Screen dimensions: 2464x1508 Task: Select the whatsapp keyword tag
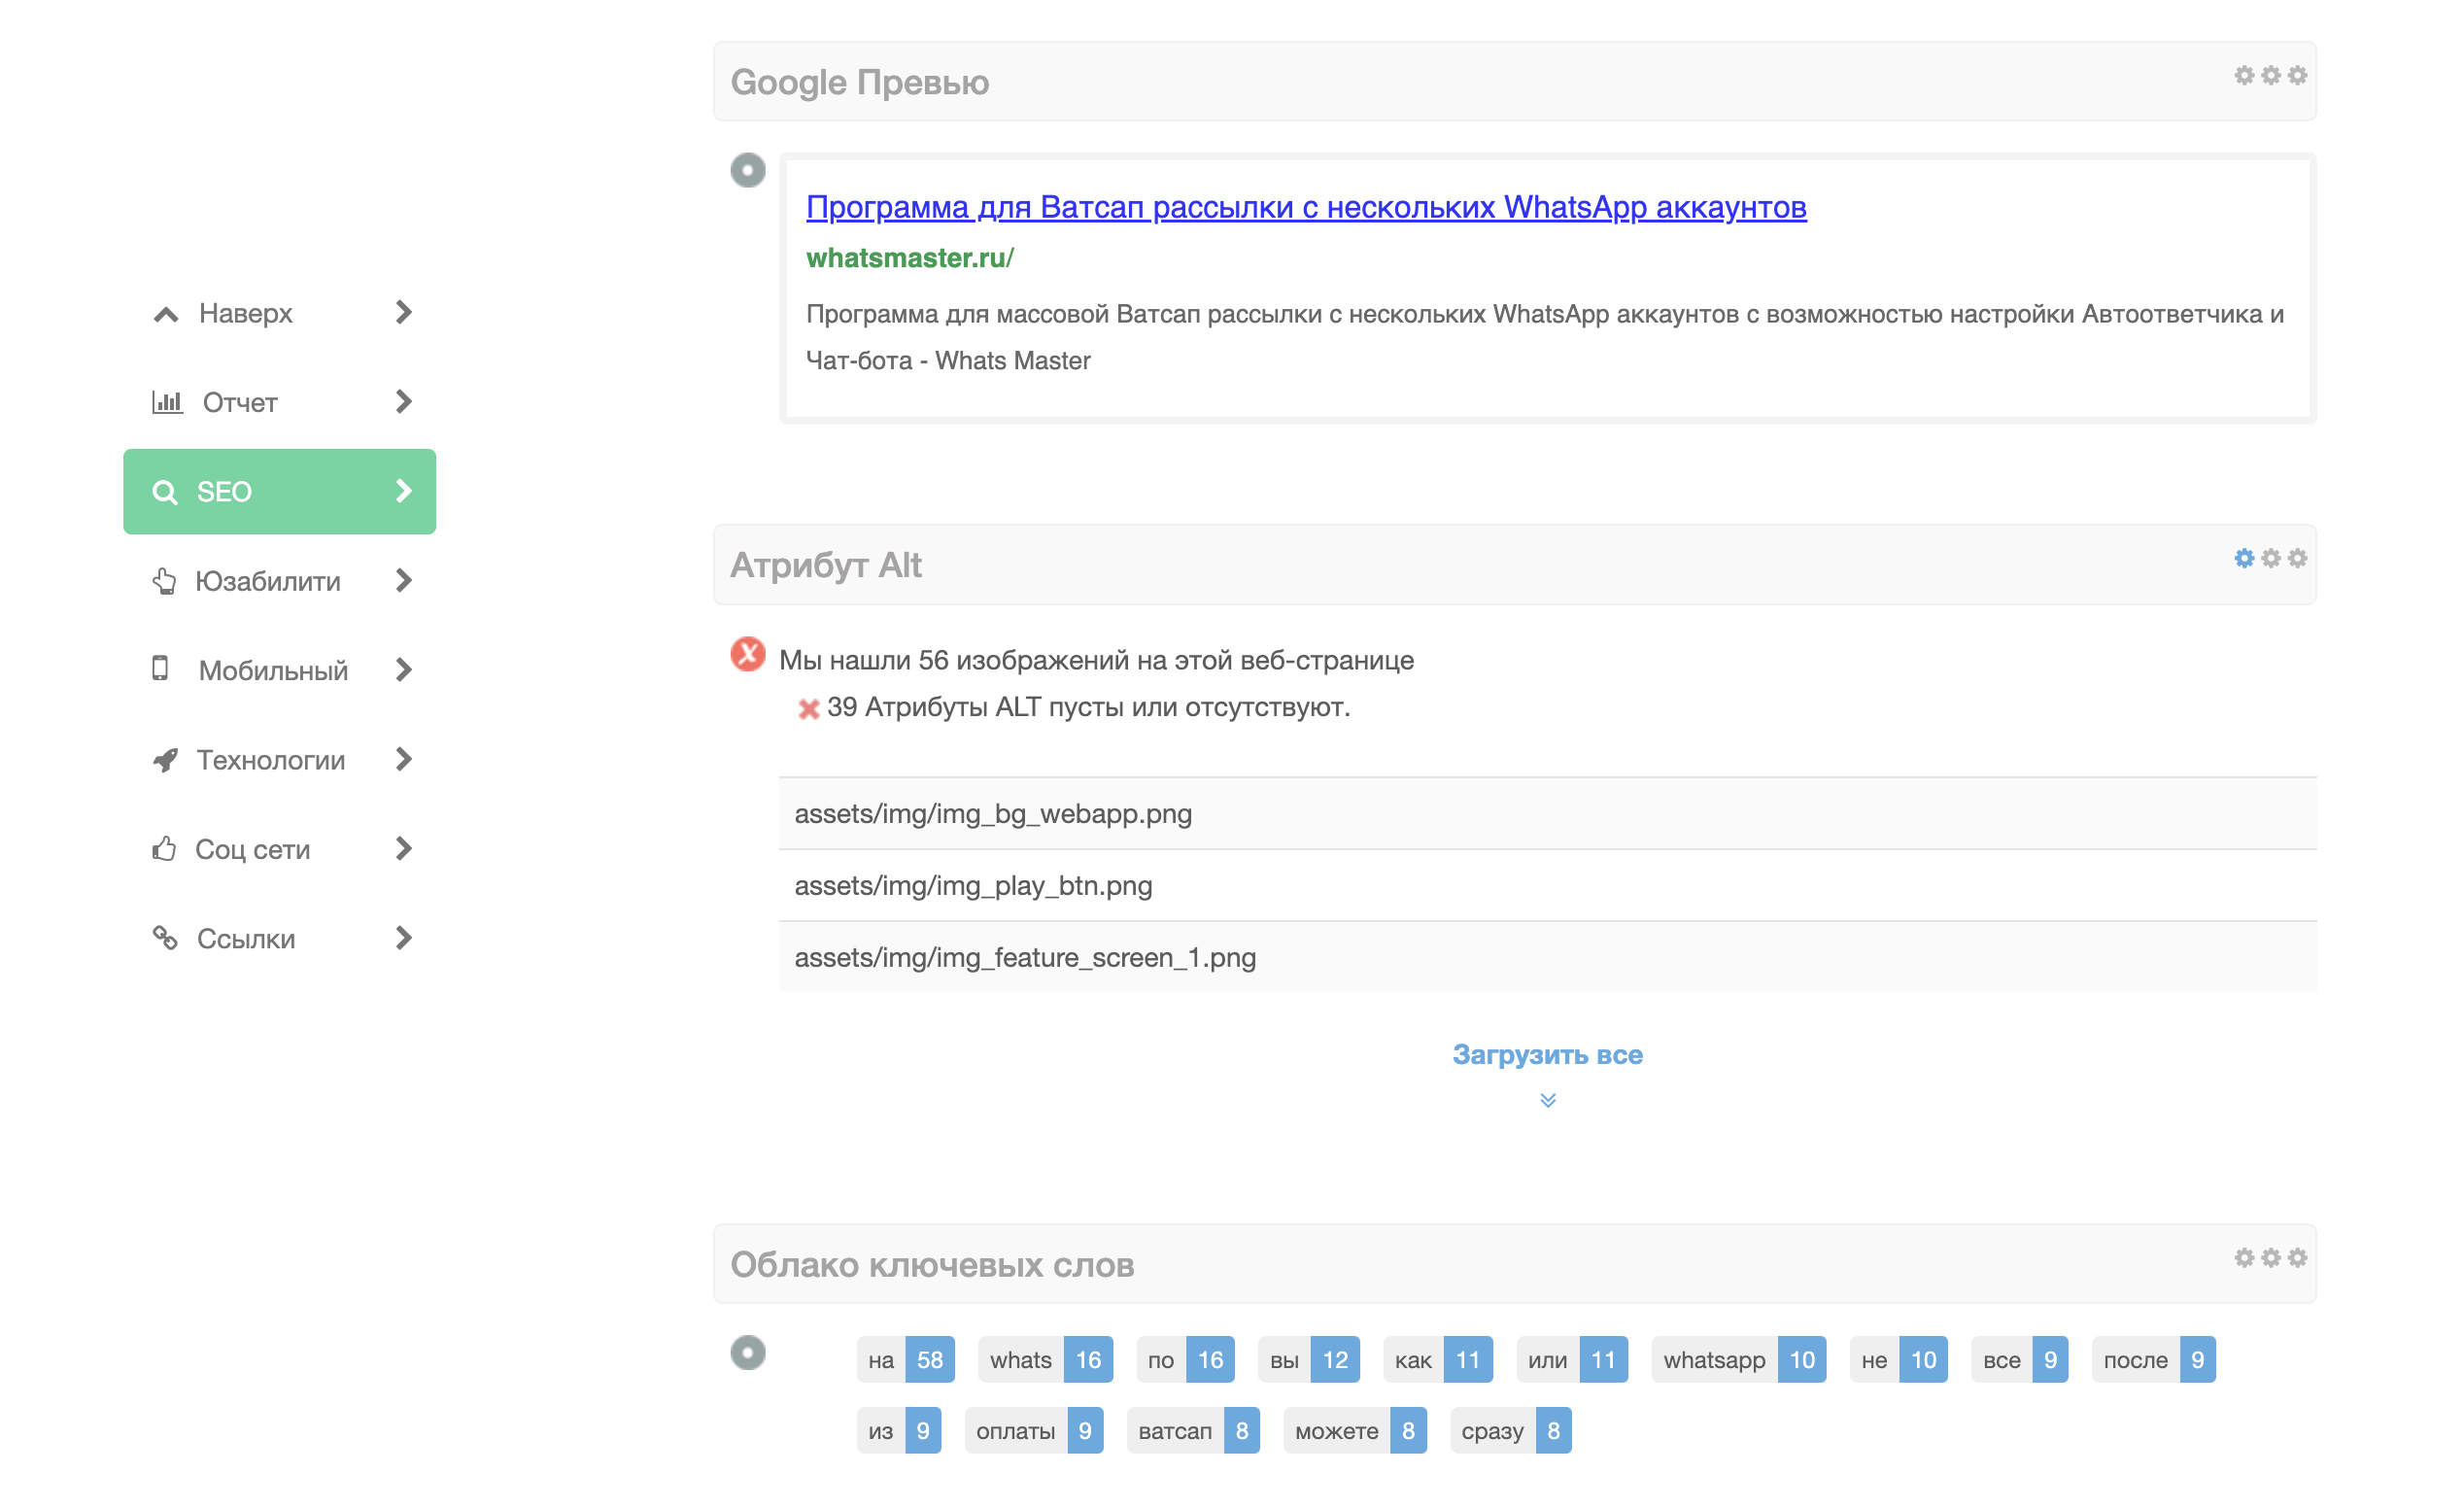1713,1359
